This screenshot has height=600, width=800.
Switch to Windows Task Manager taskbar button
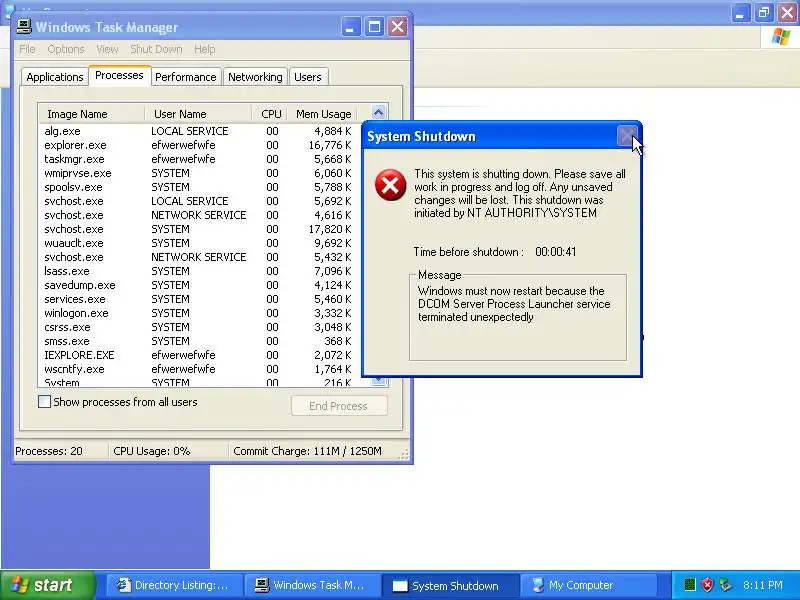[x=312, y=585]
